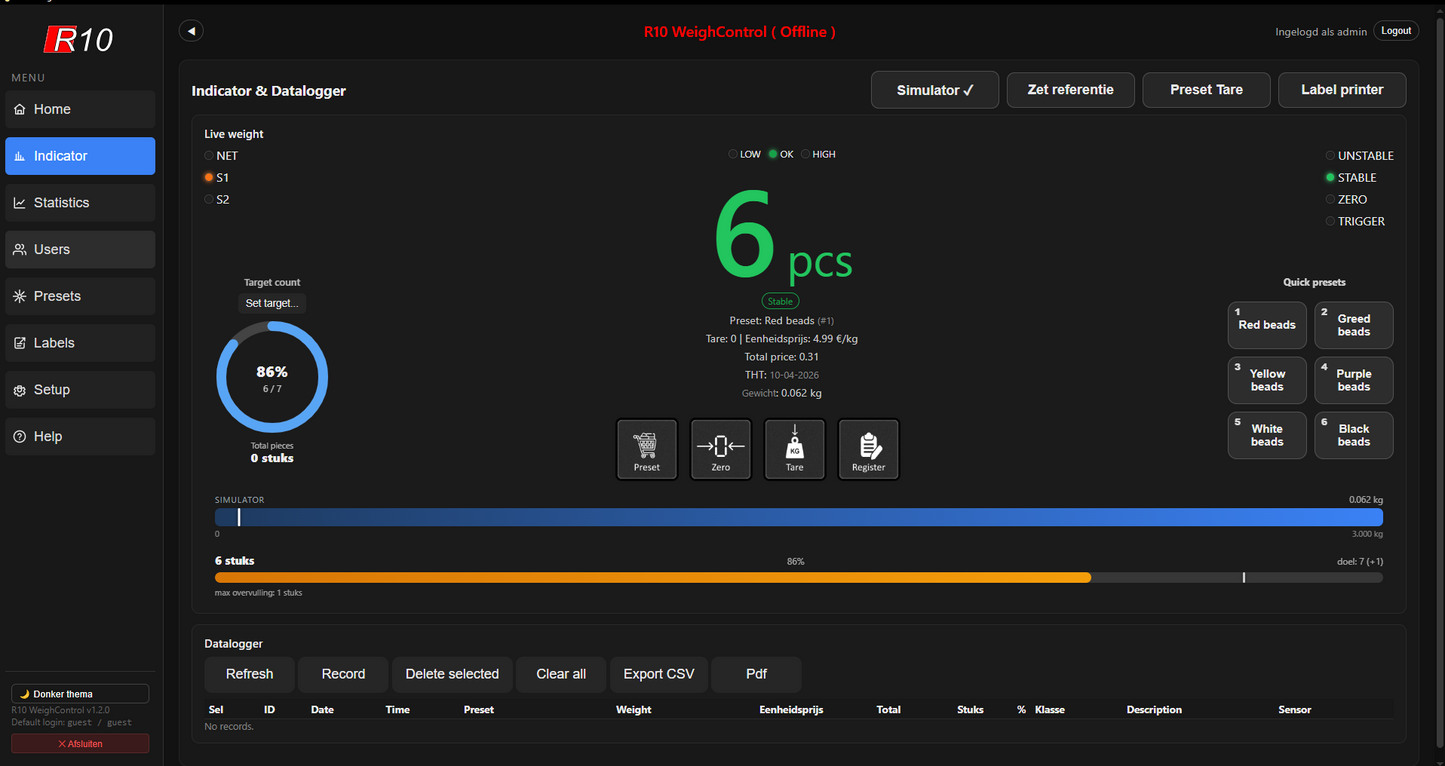
Task: Click the Record button
Action: [x=343, y=674]
